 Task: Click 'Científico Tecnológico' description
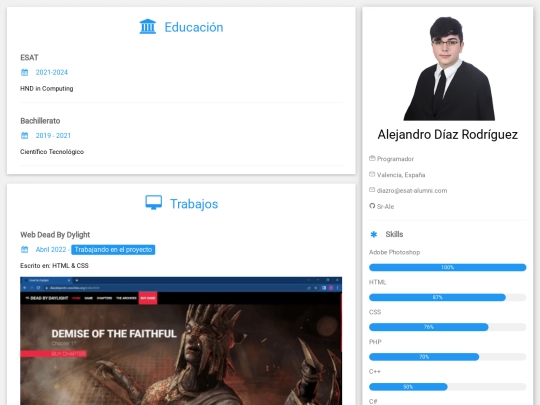click(x=52, y=152)
